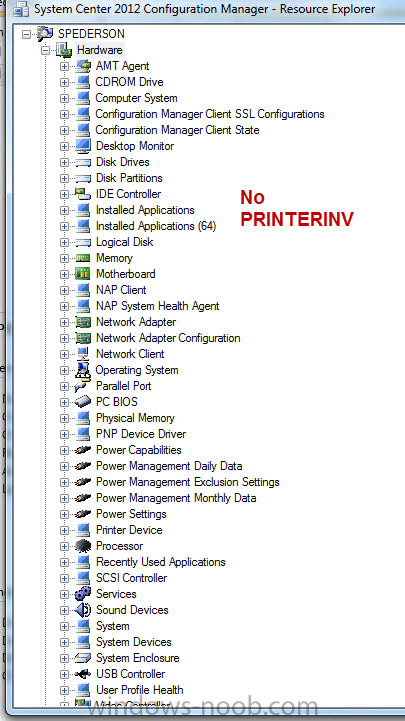Select Recently Used Applications
This screenshot has height=721, width=405.
pyautogui.click(x=160, y=562)
